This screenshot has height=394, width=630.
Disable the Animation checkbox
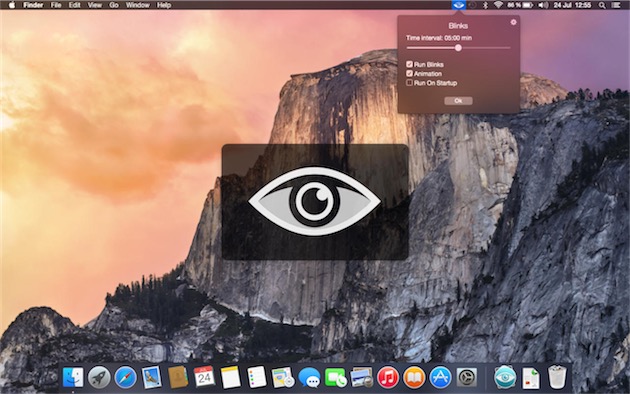[x=409, y=73]
